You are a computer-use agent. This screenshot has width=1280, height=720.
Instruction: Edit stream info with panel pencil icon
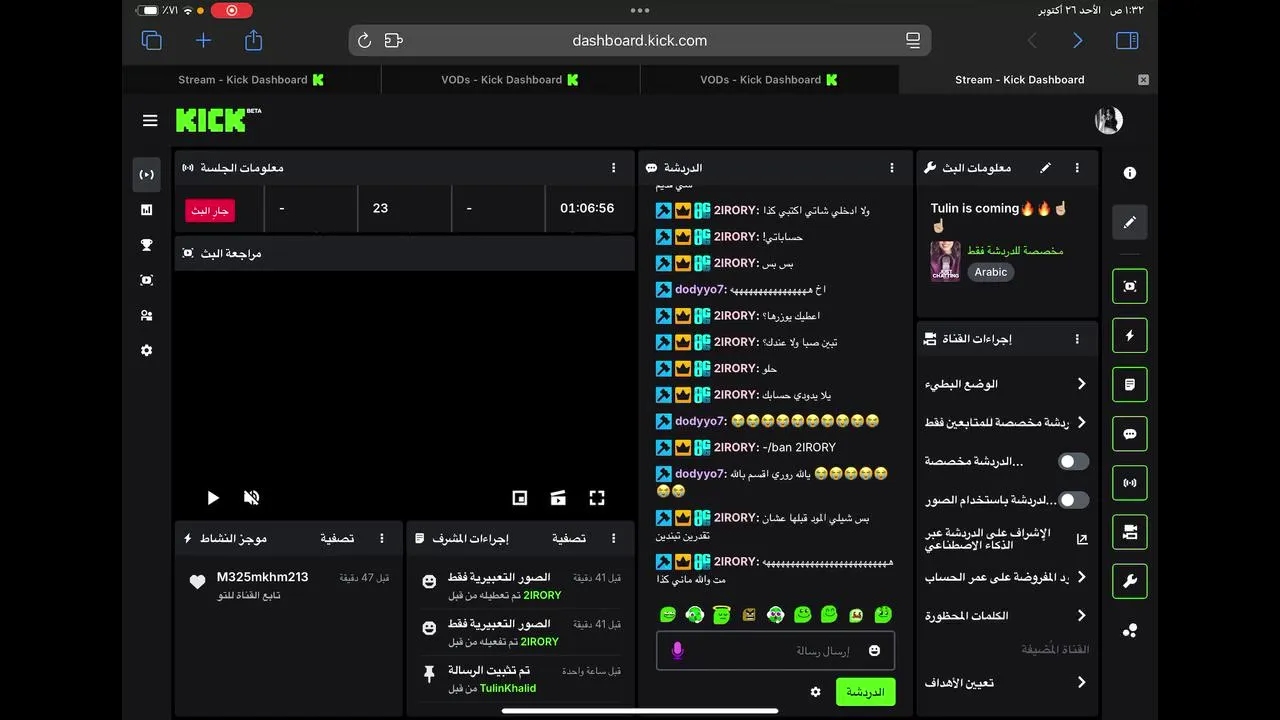1046,168
